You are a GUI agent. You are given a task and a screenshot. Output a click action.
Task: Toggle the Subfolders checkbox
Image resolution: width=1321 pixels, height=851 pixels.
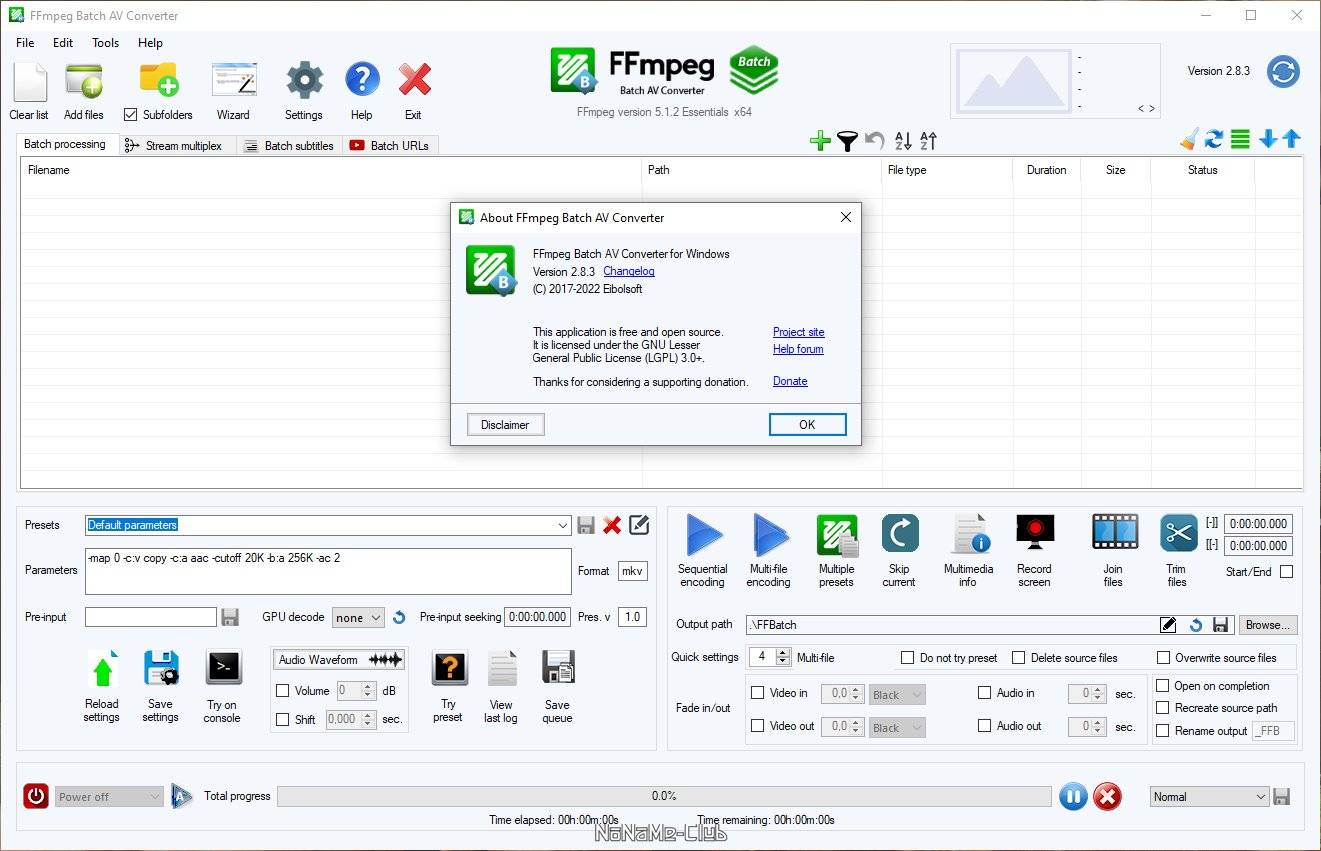[x=130, y=114]
